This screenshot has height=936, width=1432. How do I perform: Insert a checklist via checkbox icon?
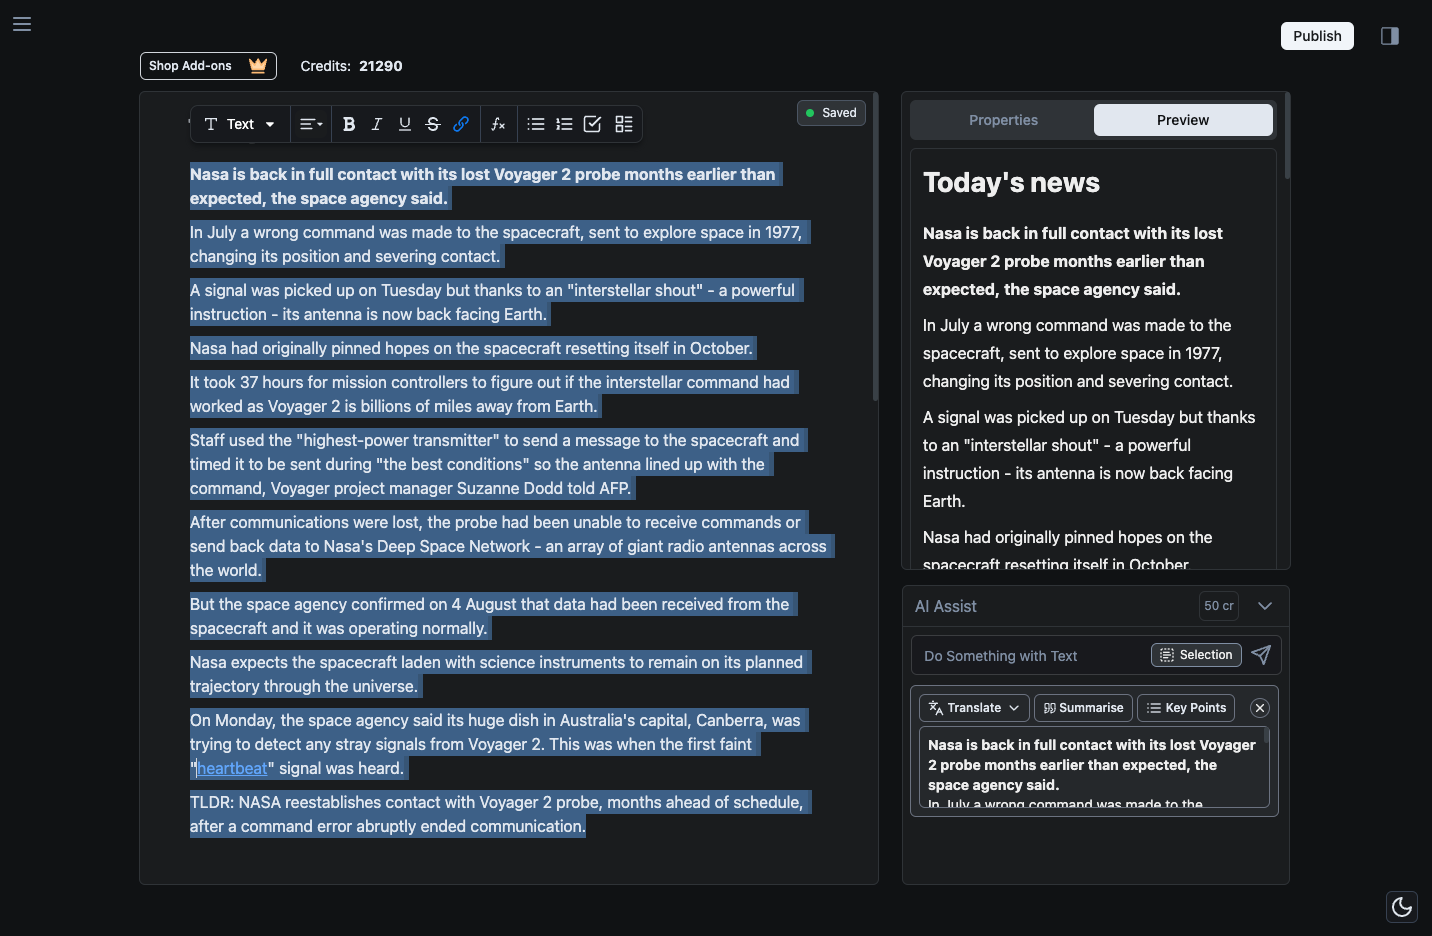pyautogui.click(x=592, y=124)
